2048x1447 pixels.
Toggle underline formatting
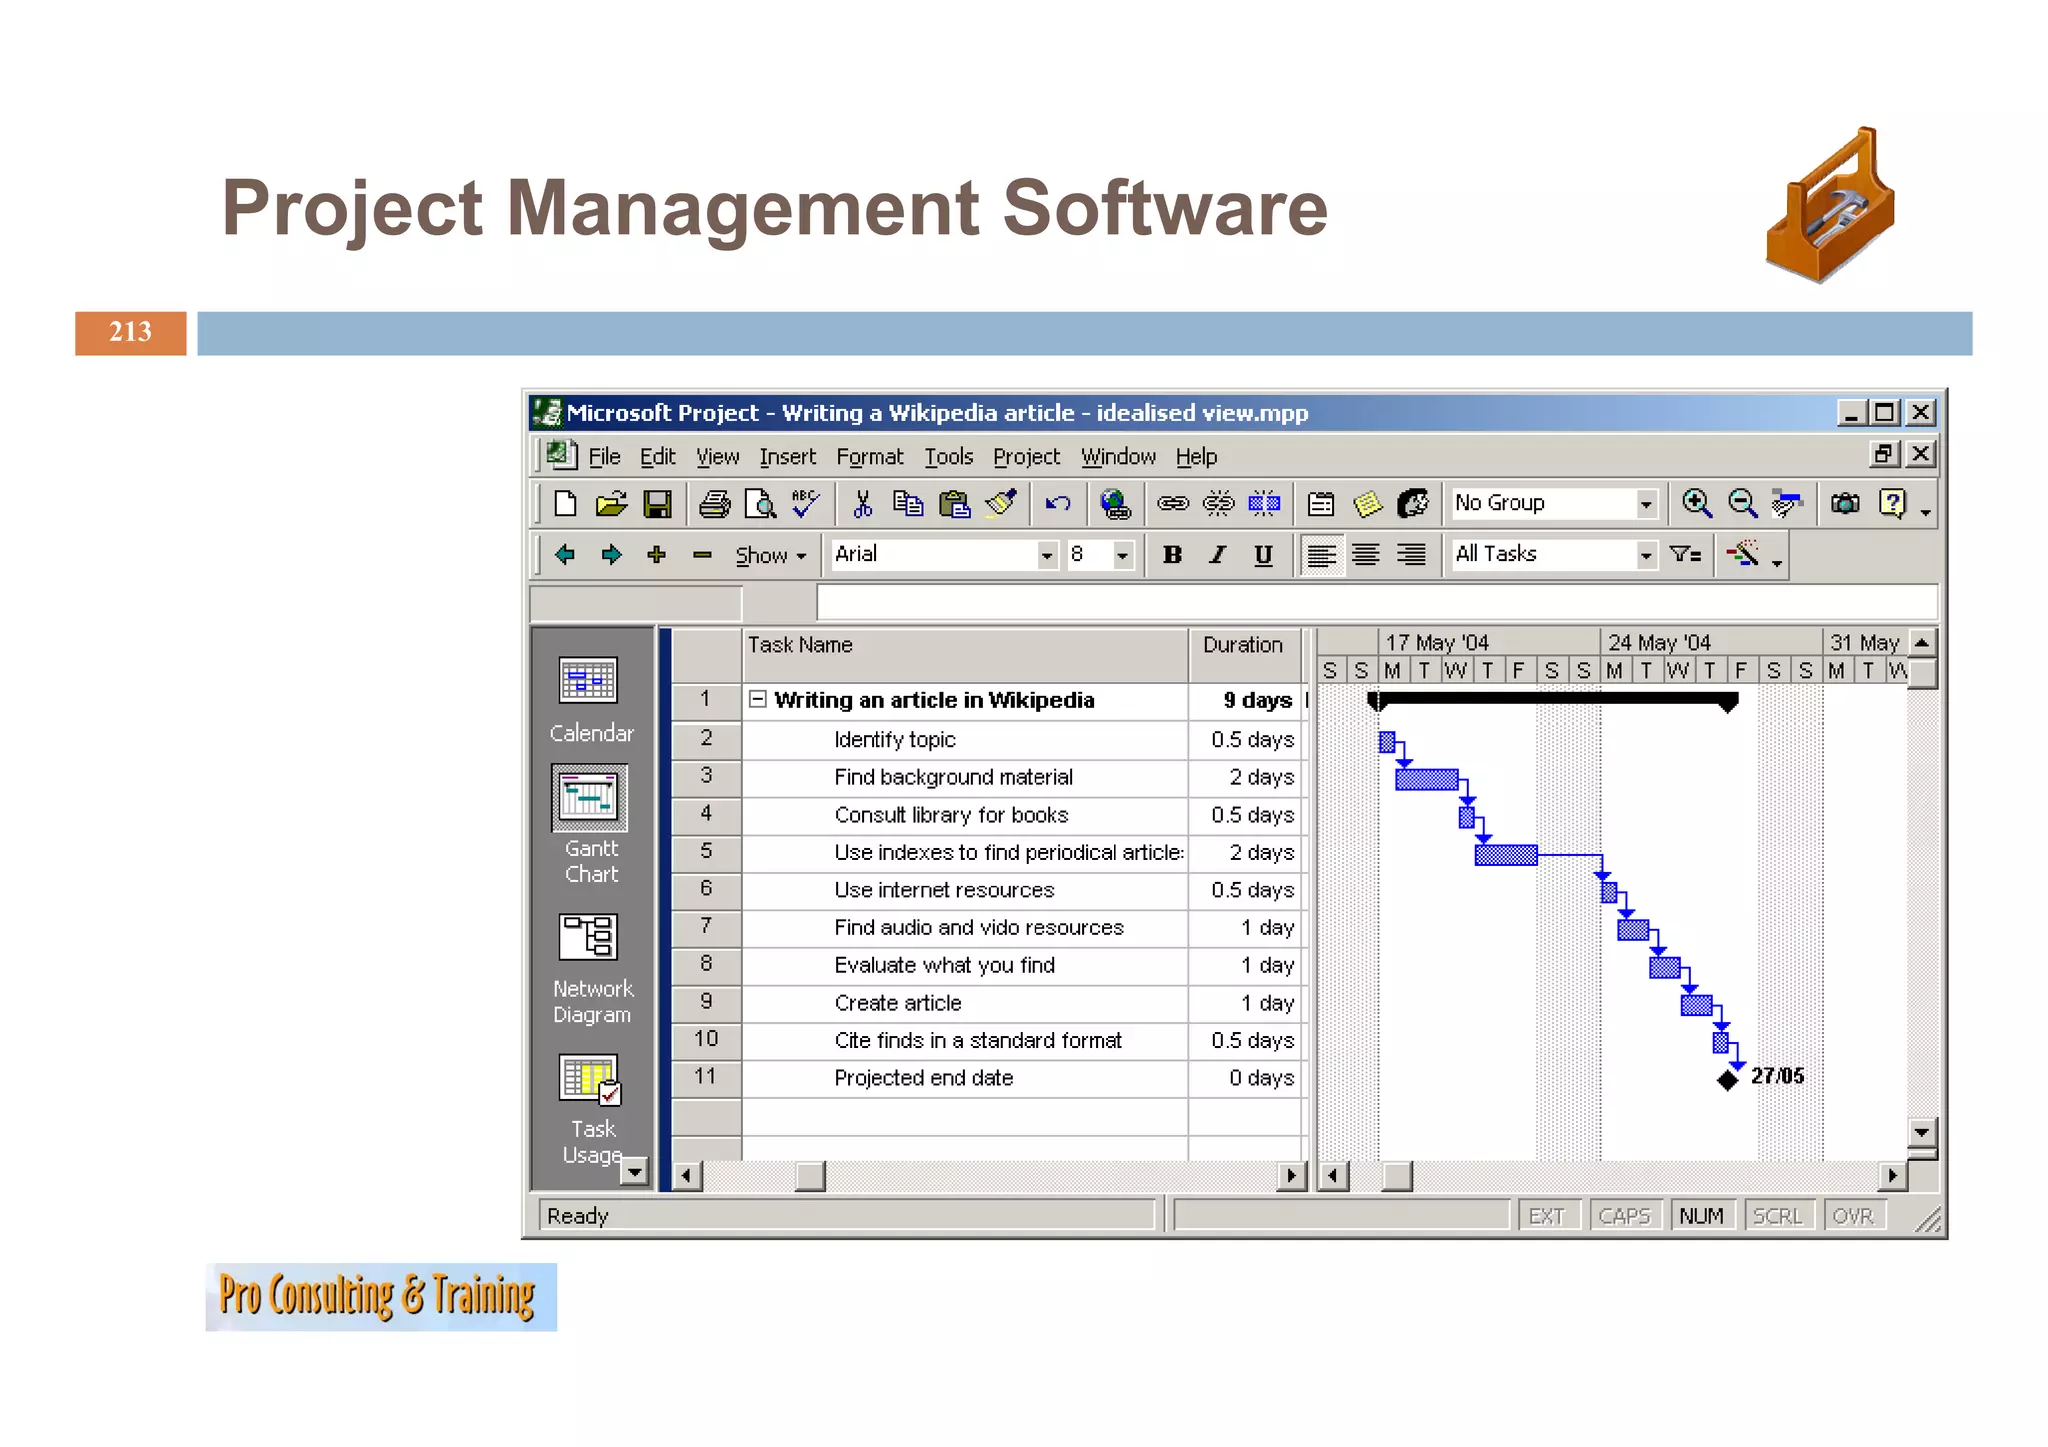1263,554
